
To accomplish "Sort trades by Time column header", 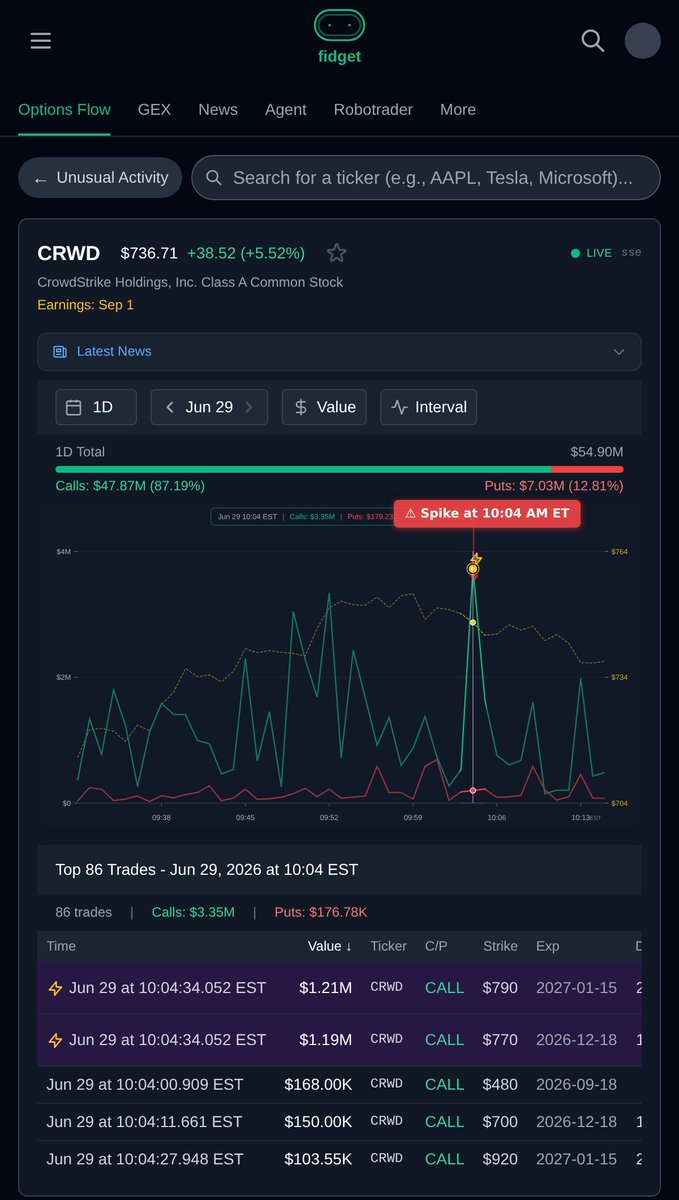I will (x=61, y=946).
